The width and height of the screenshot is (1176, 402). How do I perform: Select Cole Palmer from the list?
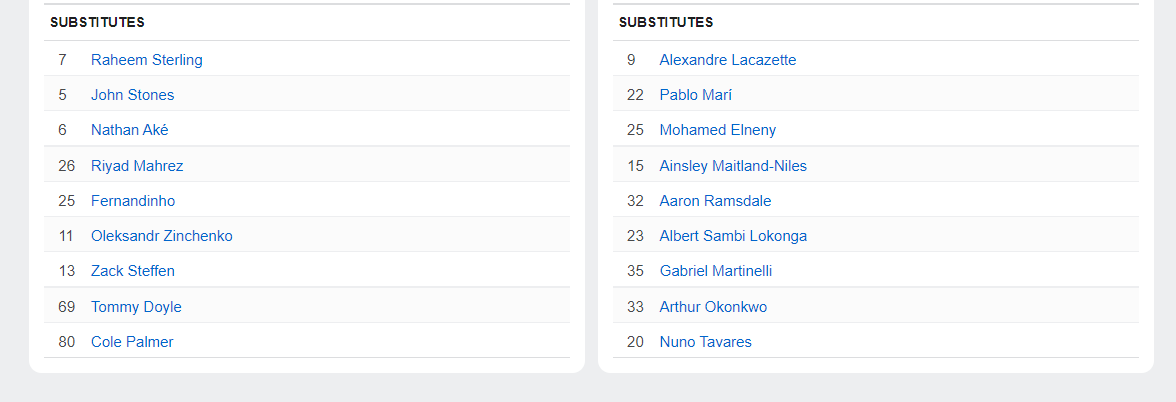coord(132,342)
